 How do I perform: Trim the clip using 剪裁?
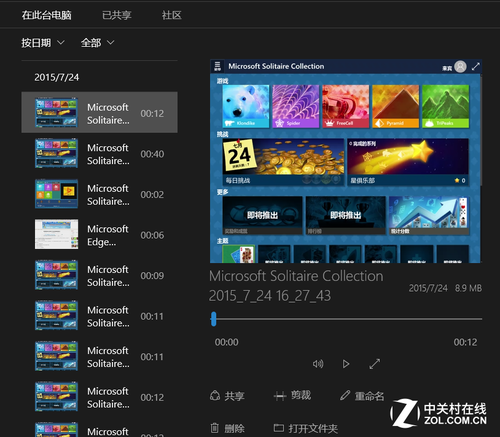(292, 396)
